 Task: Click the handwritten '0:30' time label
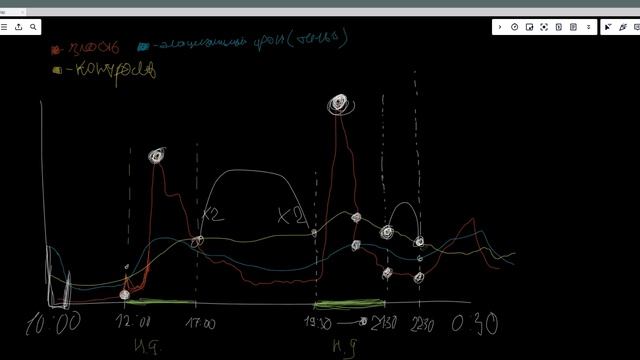coord(475,324)
